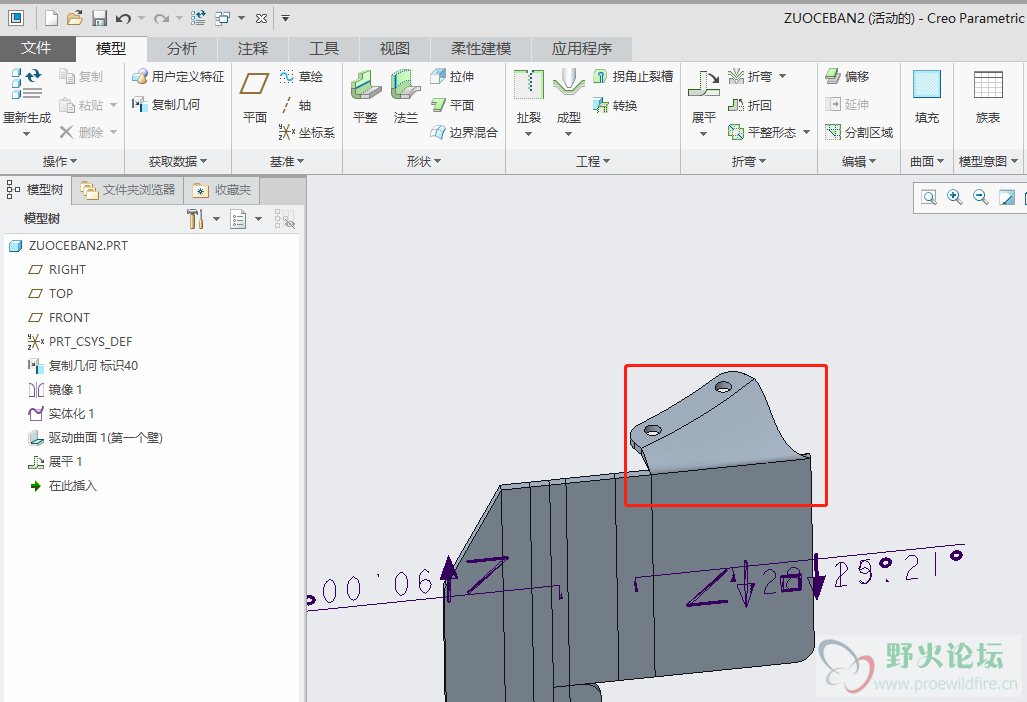Click the model tree show/columns icon
The image size is (1027, 702).
[x=238, y=219]
